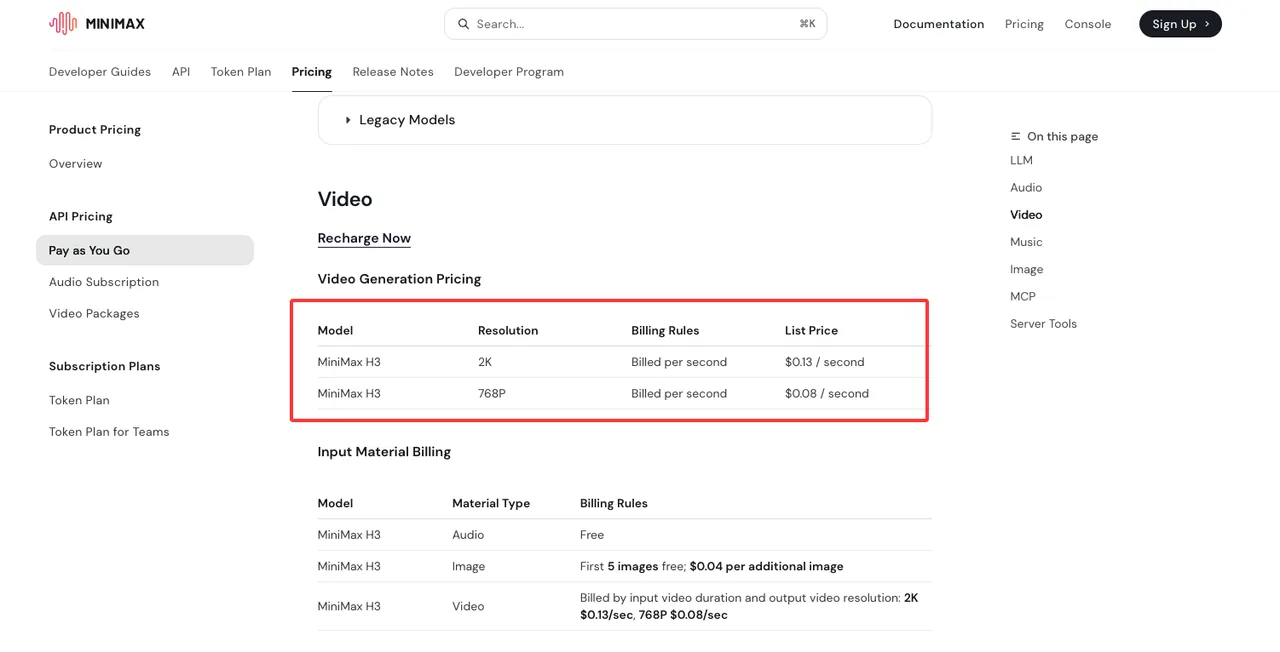Click the Input Material Billing heading
Image resolution: width=1280 pixels, height=652 pixels.
point(384,452)
